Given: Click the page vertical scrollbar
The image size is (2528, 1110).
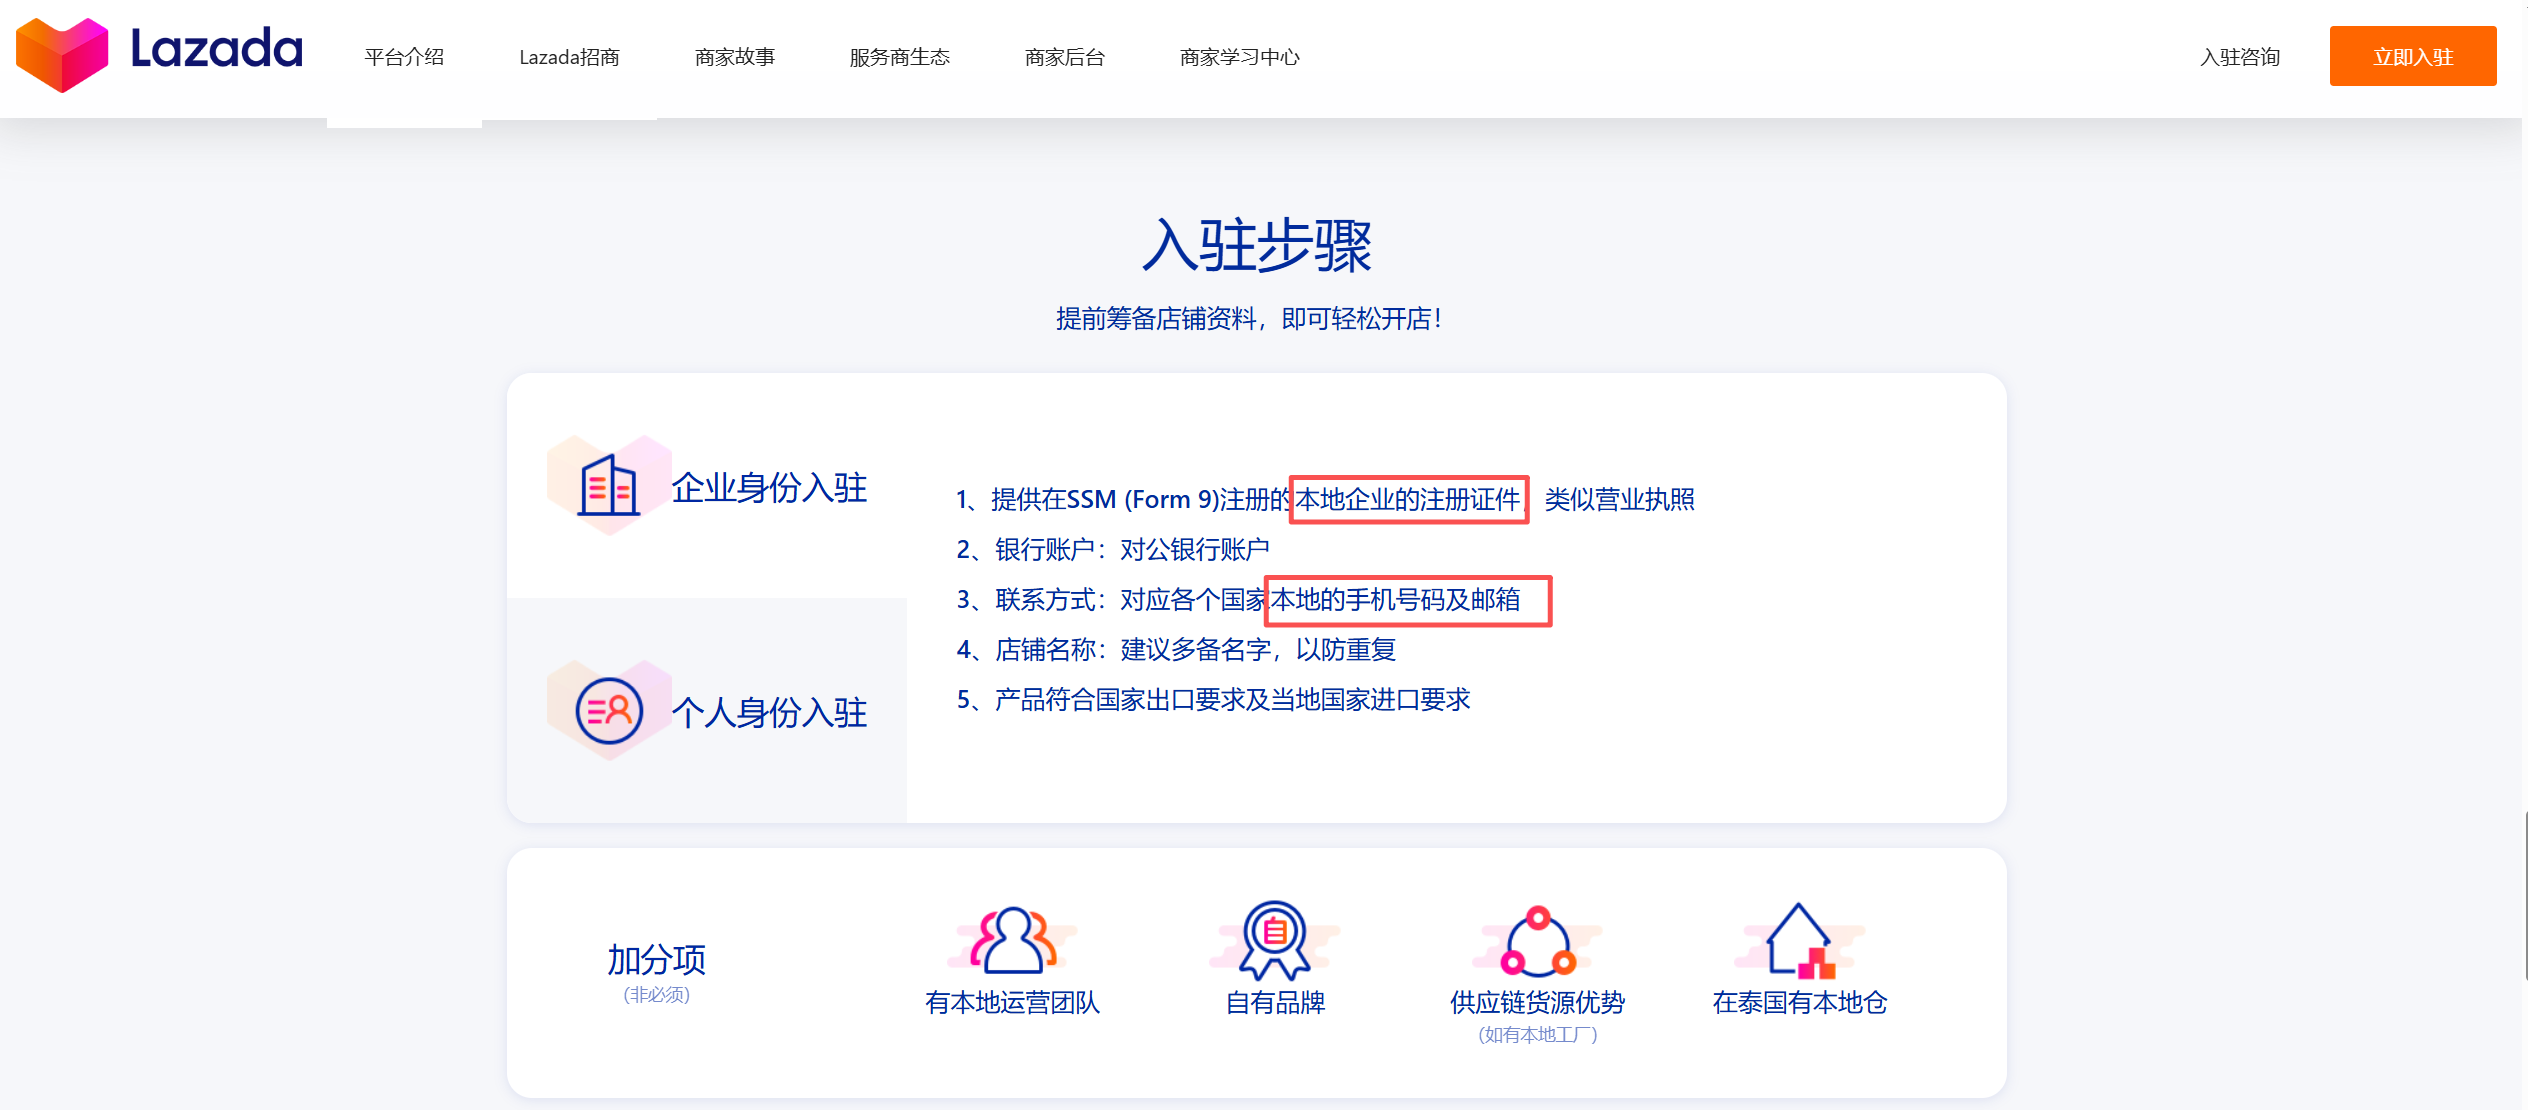Looking at the screenshot, I should click(2524, 895).
